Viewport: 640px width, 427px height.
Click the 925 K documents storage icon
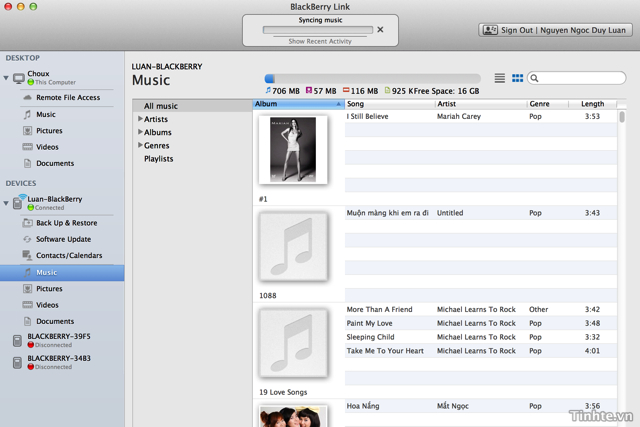[x=387, y=90]
